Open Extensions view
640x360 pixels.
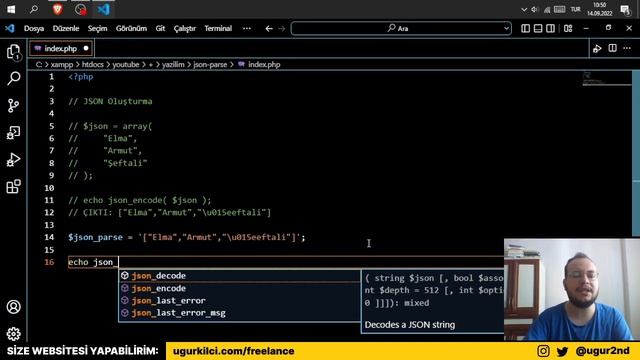13,186
